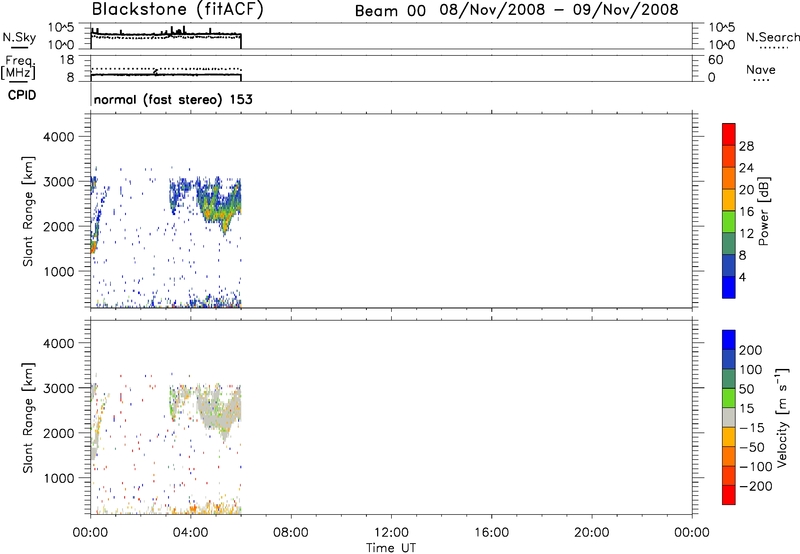This screenshot has height=554, width=800.
Task: Click the gray echo cluster in the velocity panel
Action: coord(219,411)
